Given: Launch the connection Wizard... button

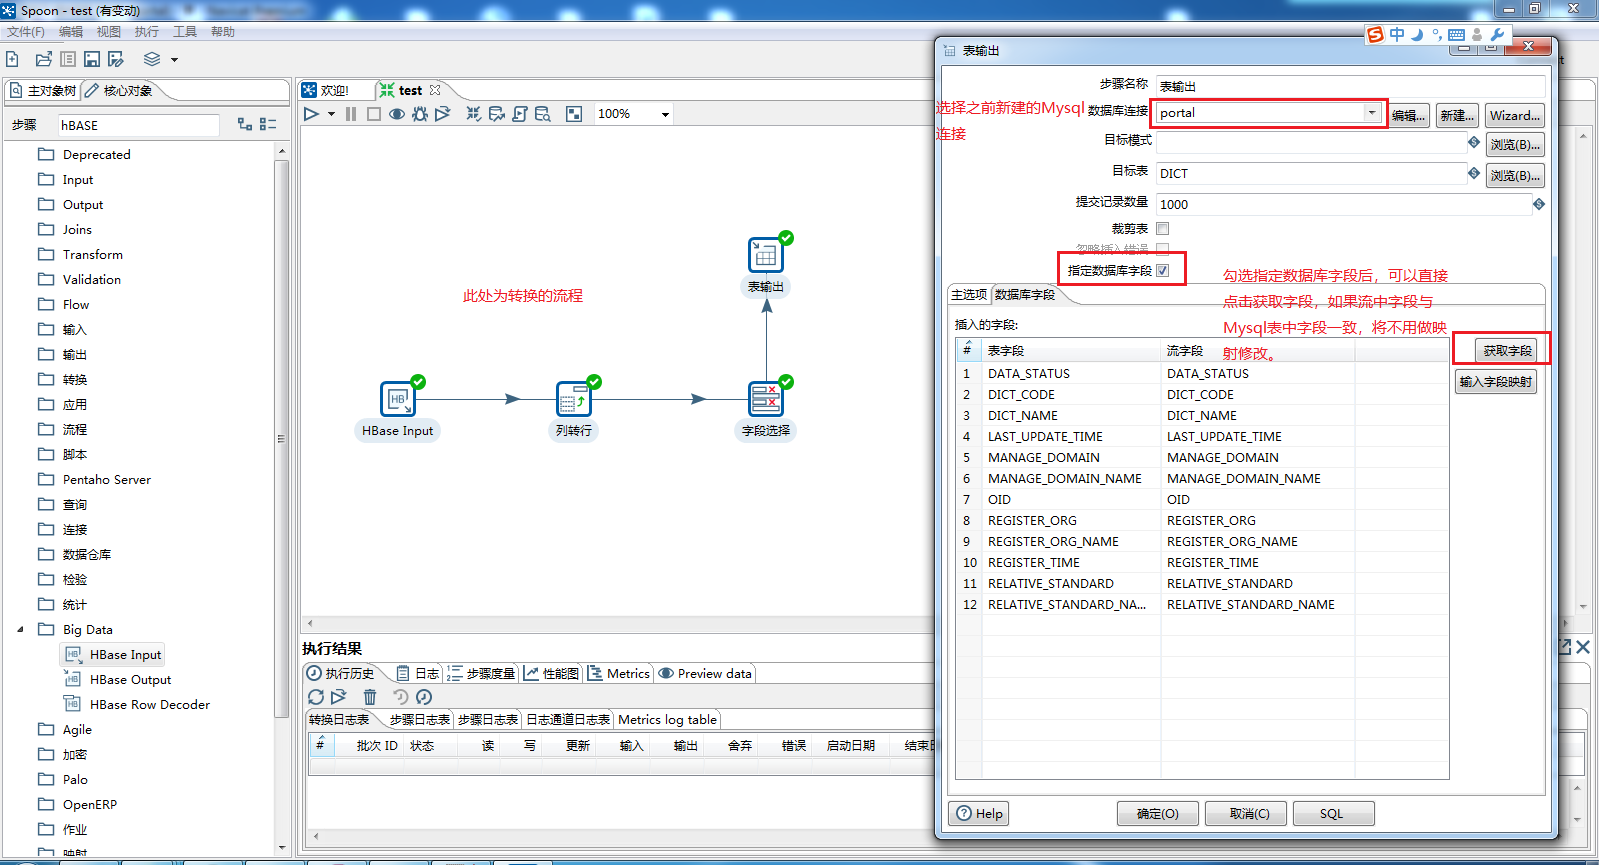Looking at the screenshot, I should click(1514, 116).
